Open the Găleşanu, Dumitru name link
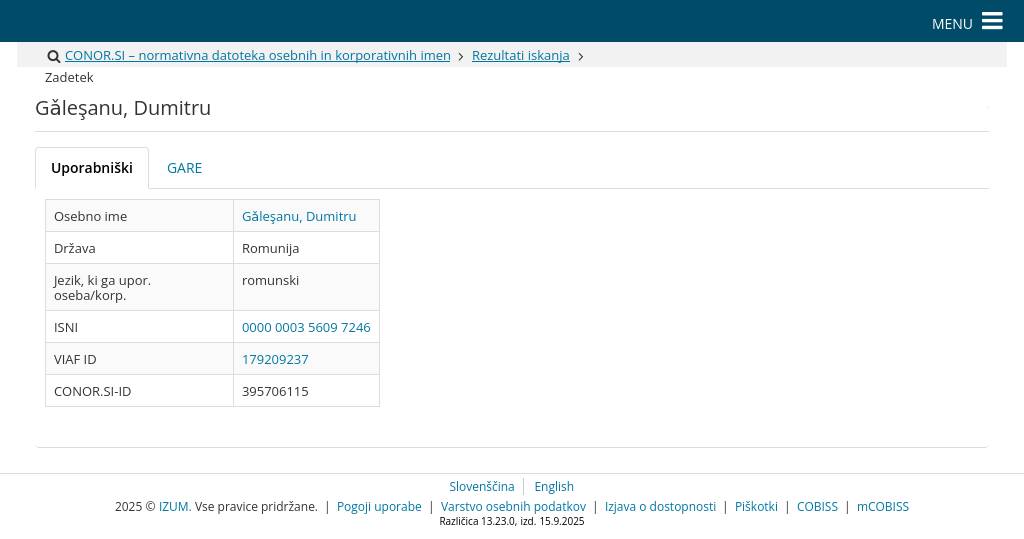 coord(299,216)
